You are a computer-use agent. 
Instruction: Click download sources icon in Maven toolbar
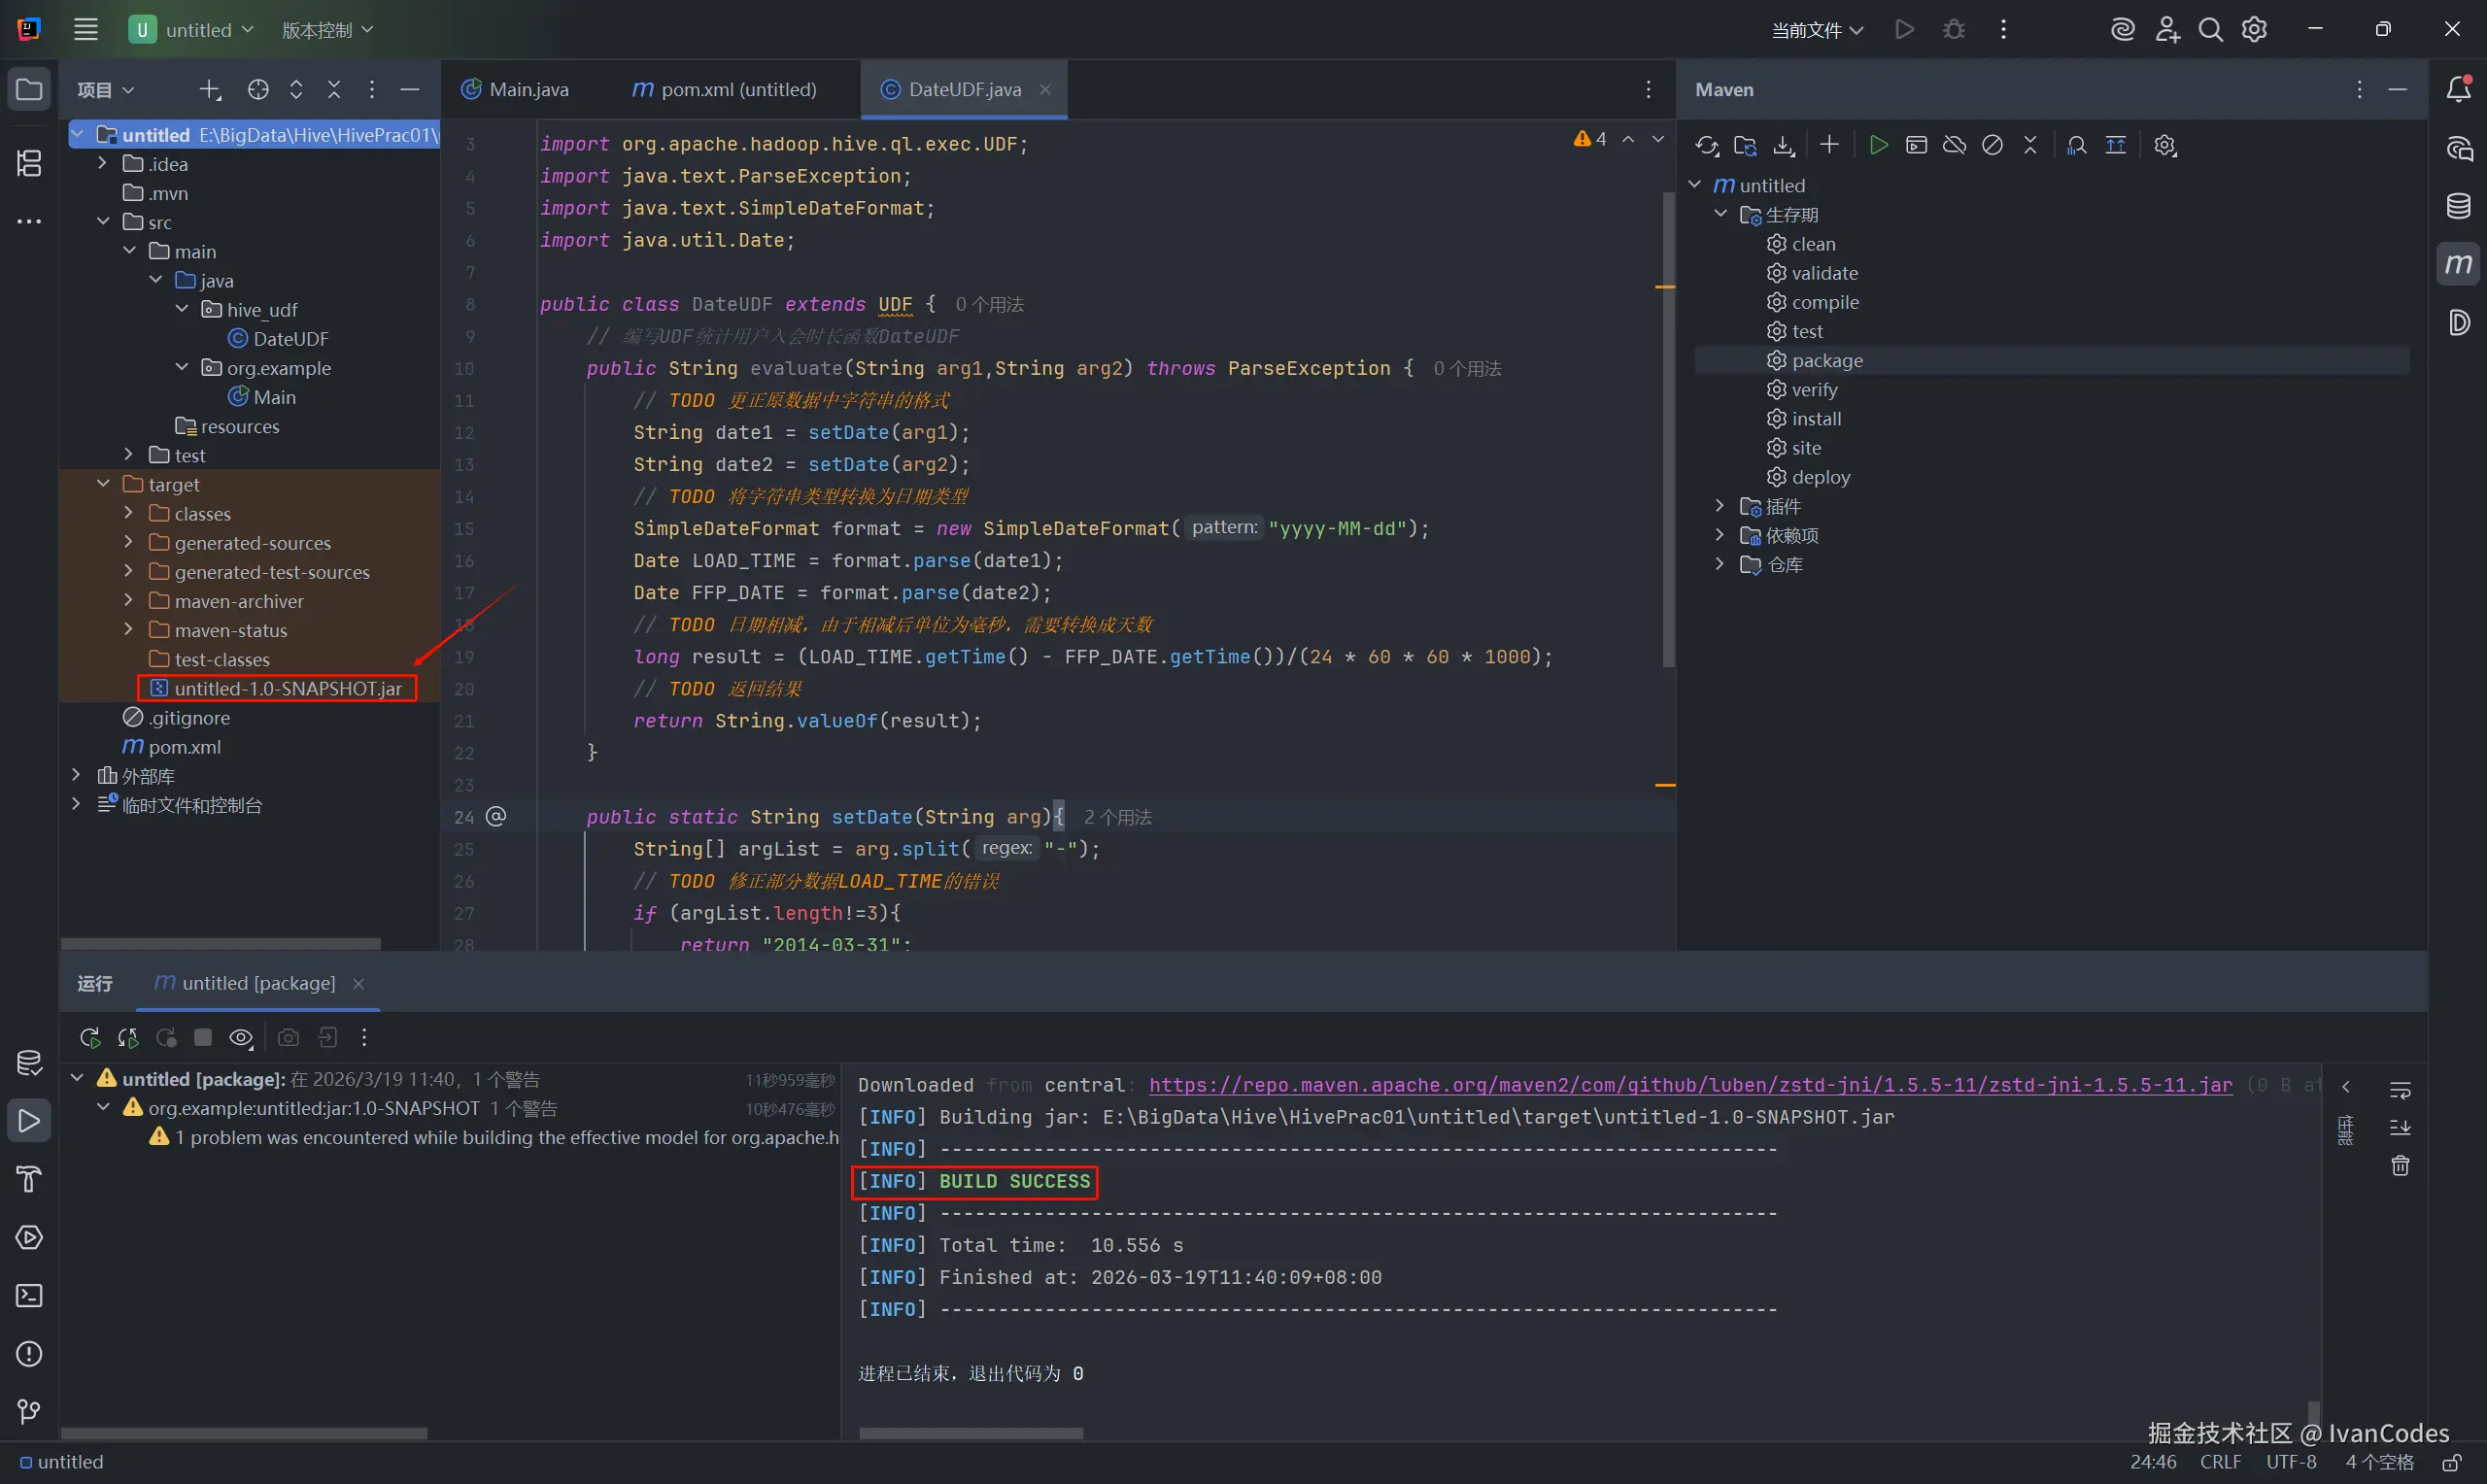[1783, 146]
